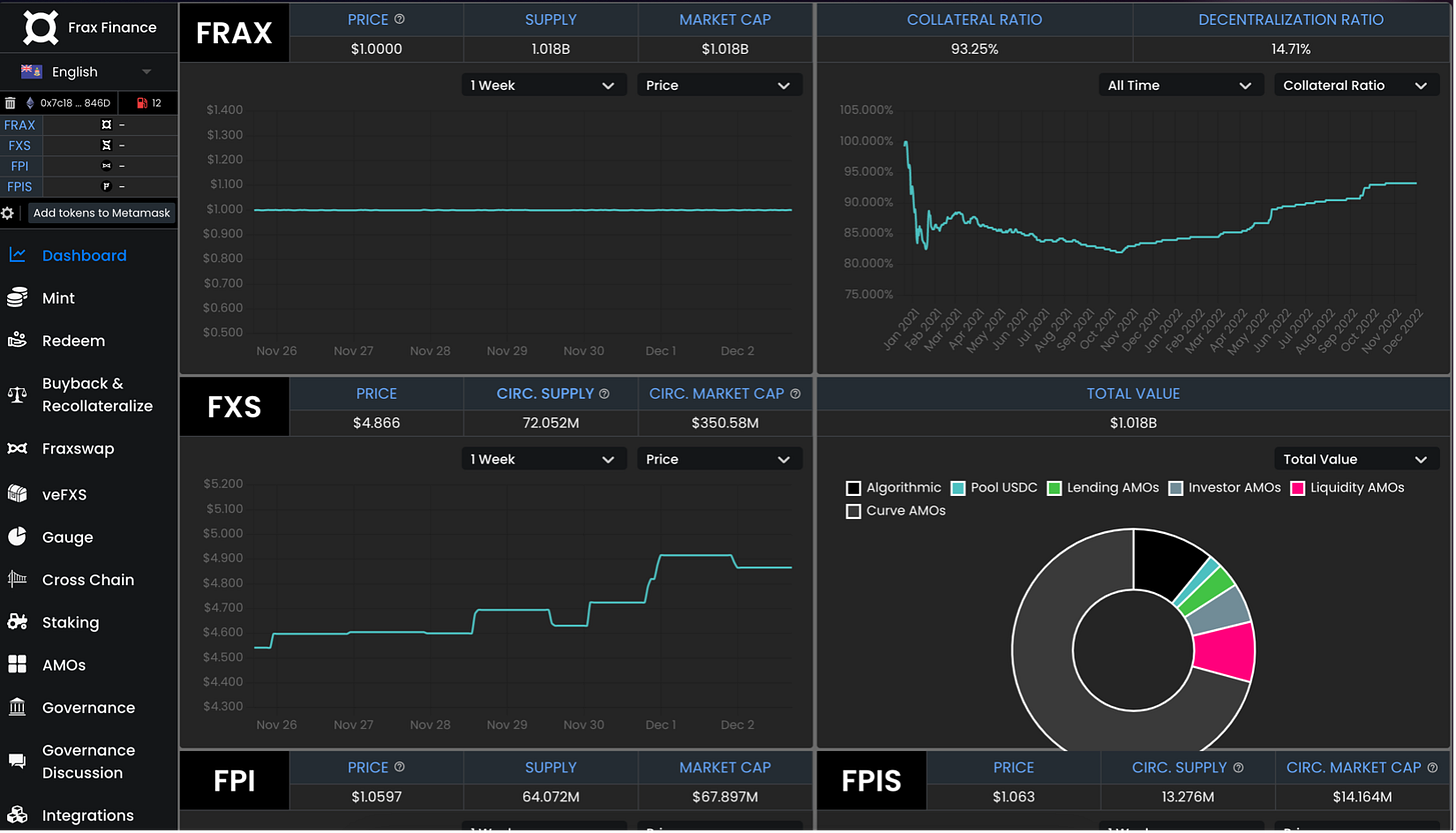Image resolution: width=1456 pixels, height=833 pixels.
Task: Click the Staking tractor icon
Action: (17, 622)
